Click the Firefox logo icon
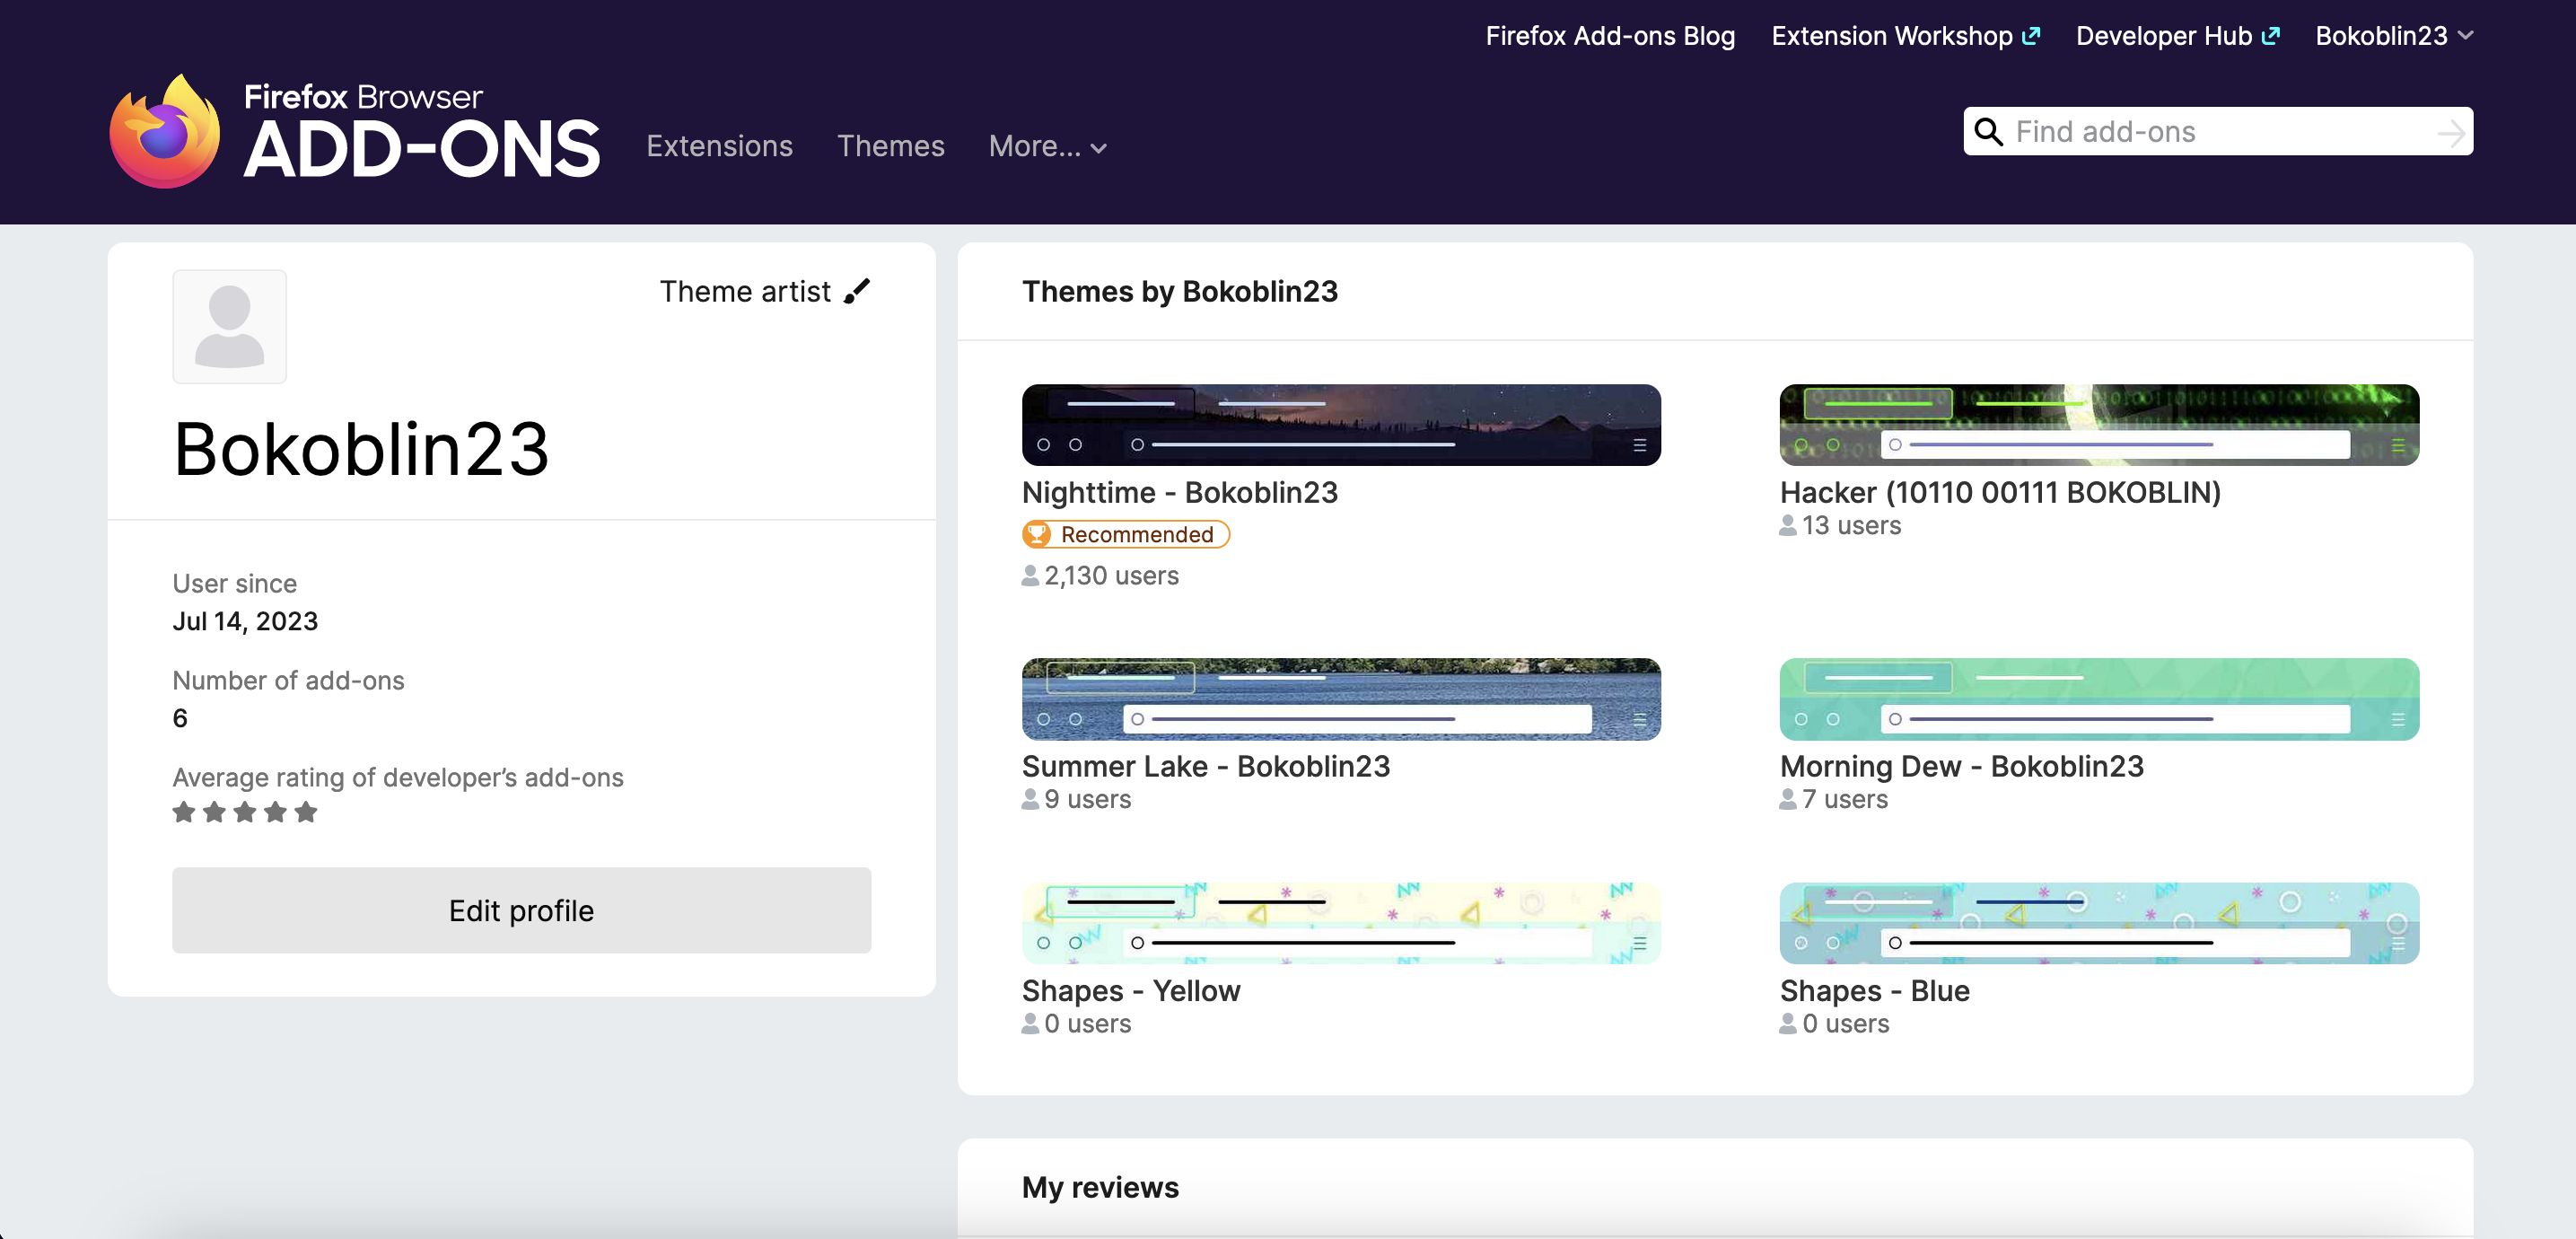The height and width of the screenshot is (1239, 2576). [165, 131]
